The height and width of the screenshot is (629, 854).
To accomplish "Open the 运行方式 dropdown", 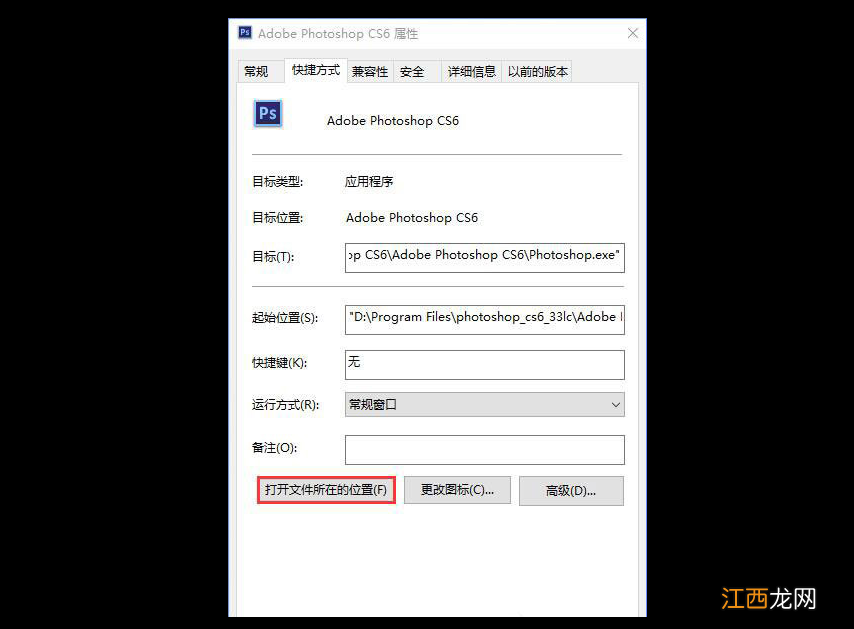I will pyautogui.click(x=485, y=405).
